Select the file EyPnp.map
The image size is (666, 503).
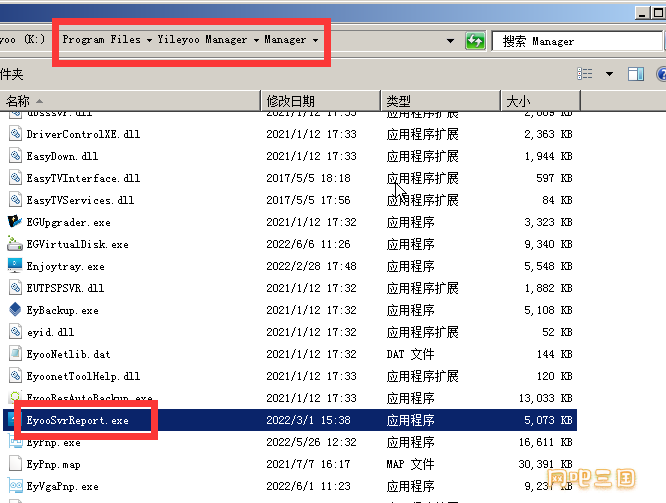point(54,464)
